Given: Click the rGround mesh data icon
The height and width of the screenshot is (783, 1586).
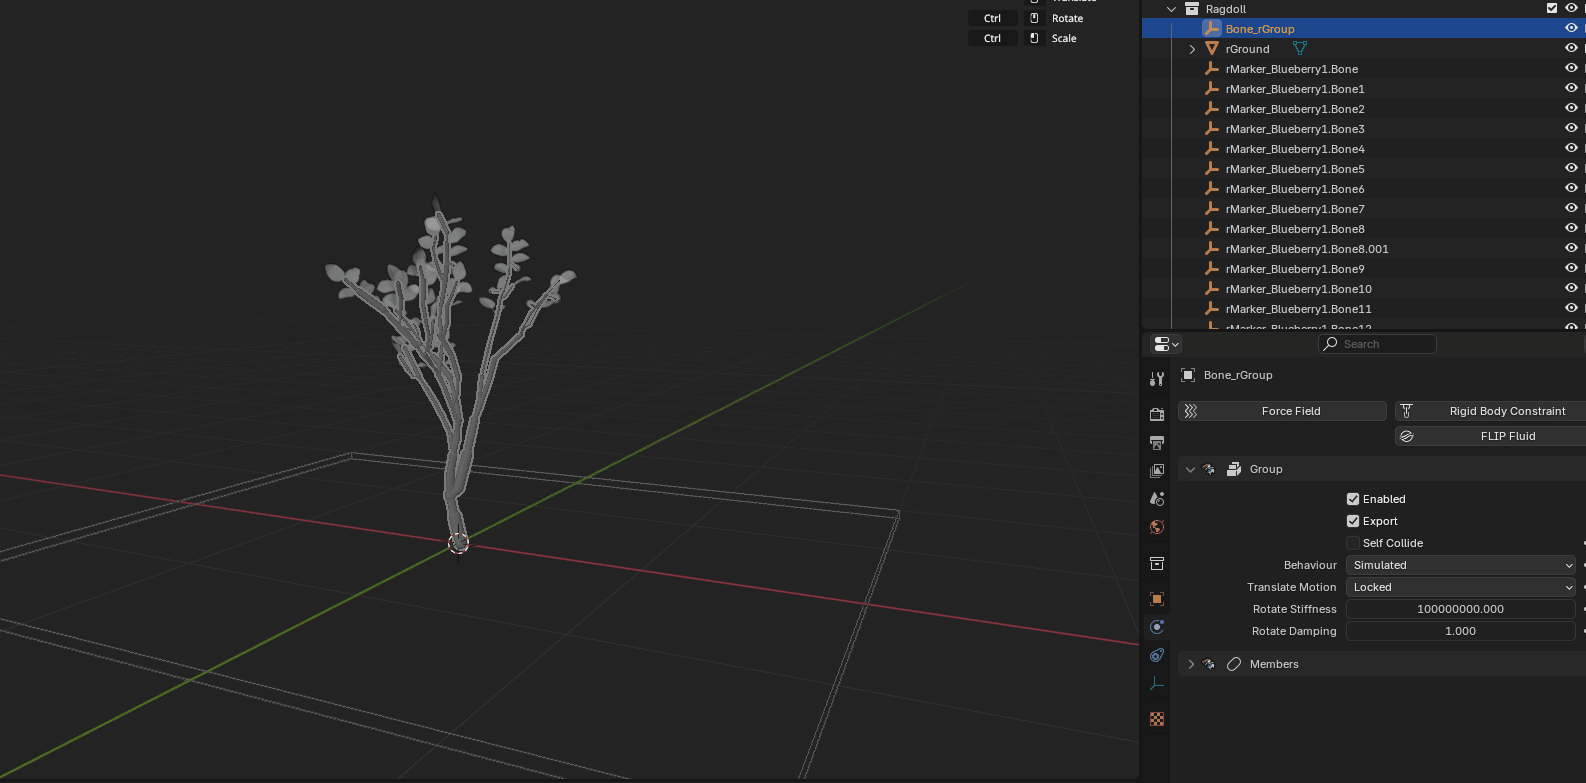Looking at the screenshot, I should pyautogui.click(x=1300, y=49).
